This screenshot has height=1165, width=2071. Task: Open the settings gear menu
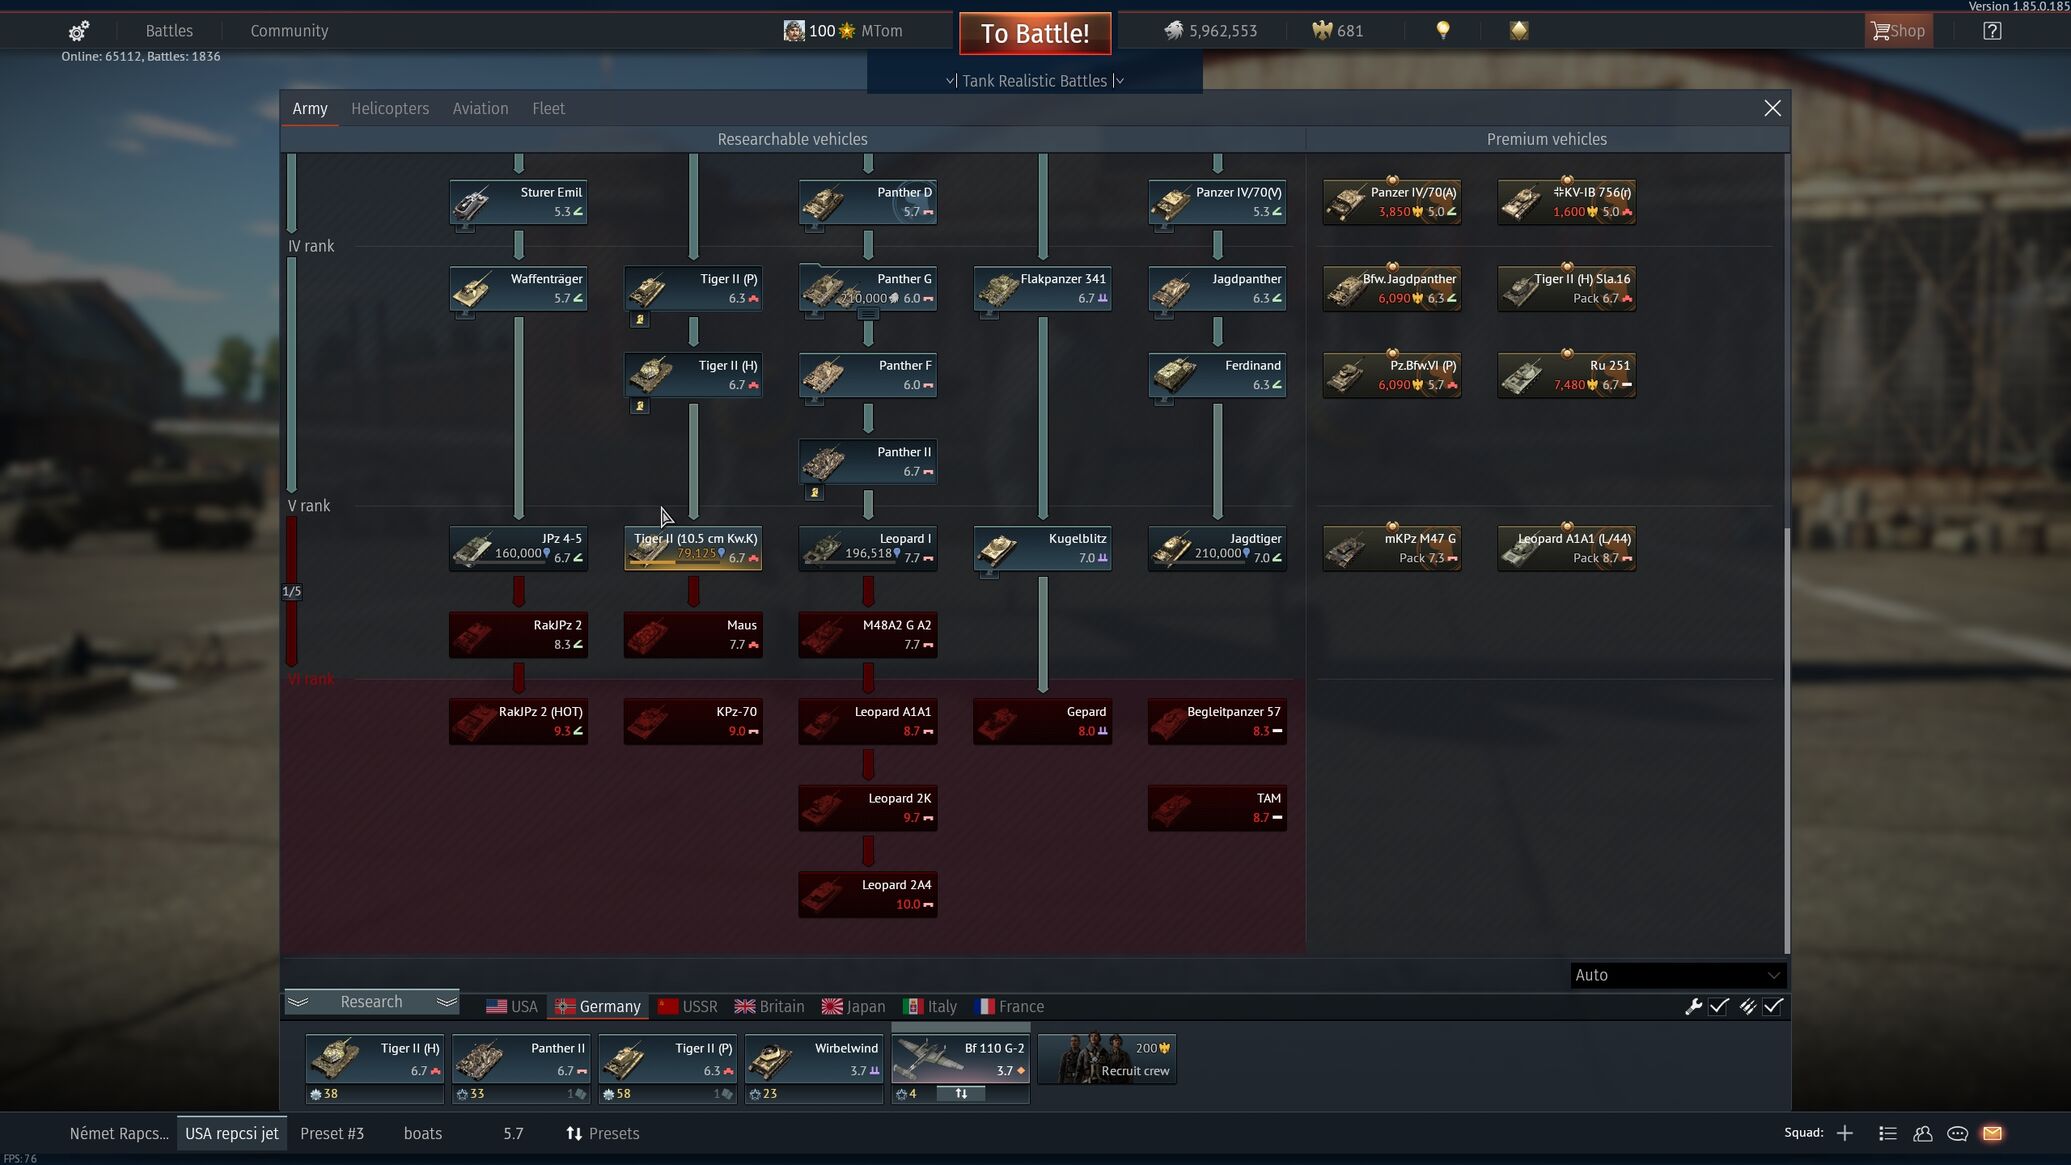[x=78, y=31]
